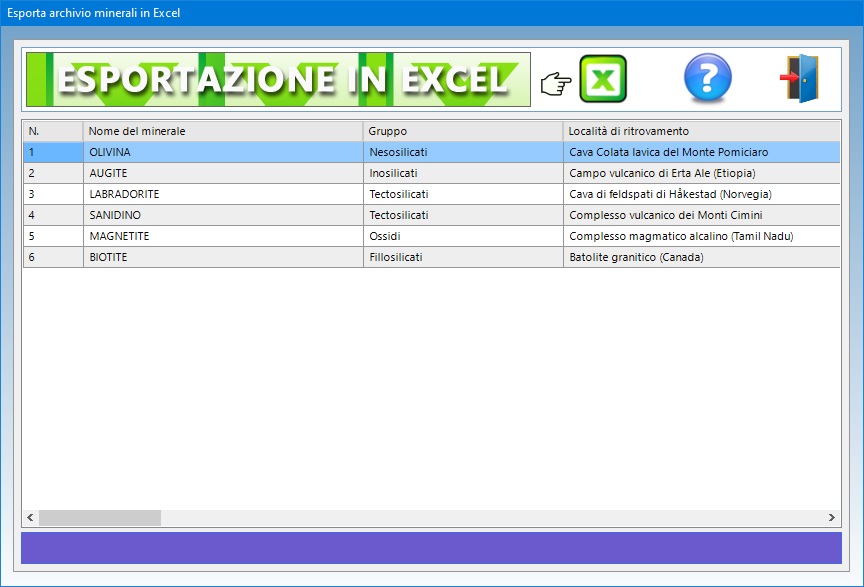Image resolution: width=864 pixels, height=587 pixels.
Task: Open help with the blue question mark icon
Action: tap(707, 80)
